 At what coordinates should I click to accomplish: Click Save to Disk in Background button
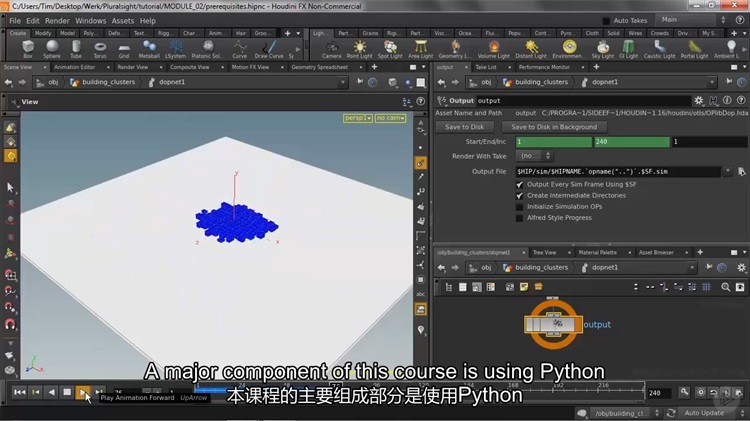pos(554,127)
